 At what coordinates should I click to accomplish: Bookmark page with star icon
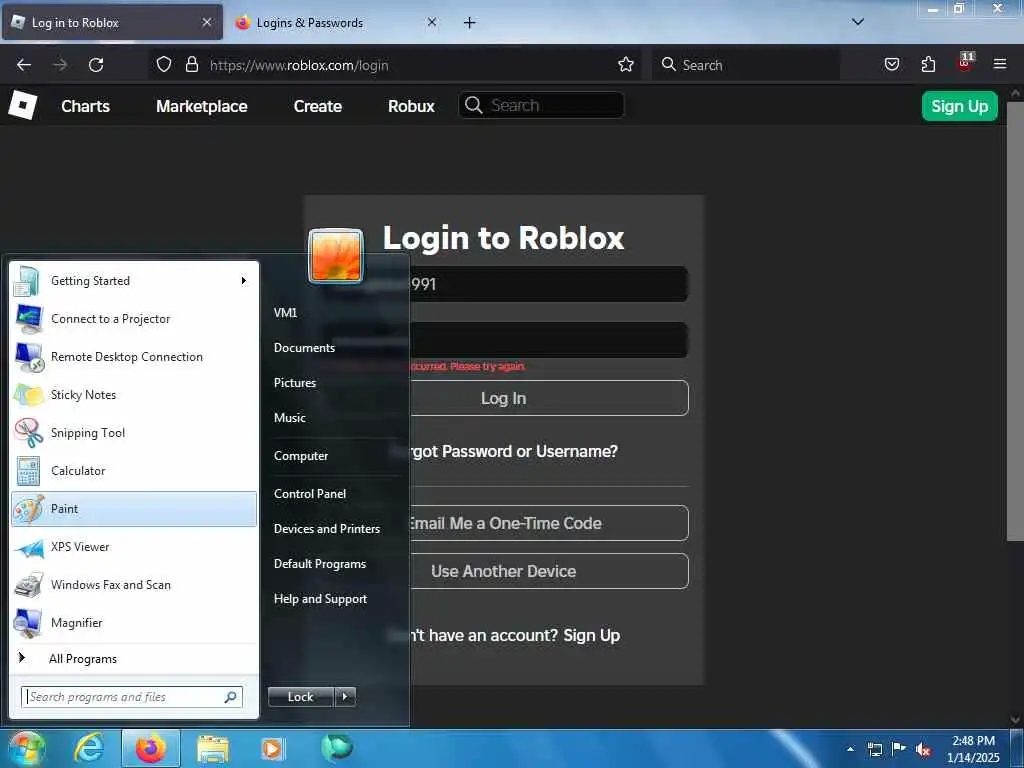626,64
